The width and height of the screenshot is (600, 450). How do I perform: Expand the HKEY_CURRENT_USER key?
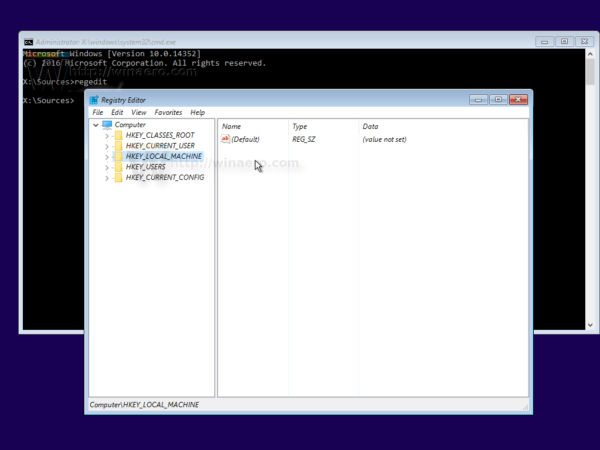(107, 146)
